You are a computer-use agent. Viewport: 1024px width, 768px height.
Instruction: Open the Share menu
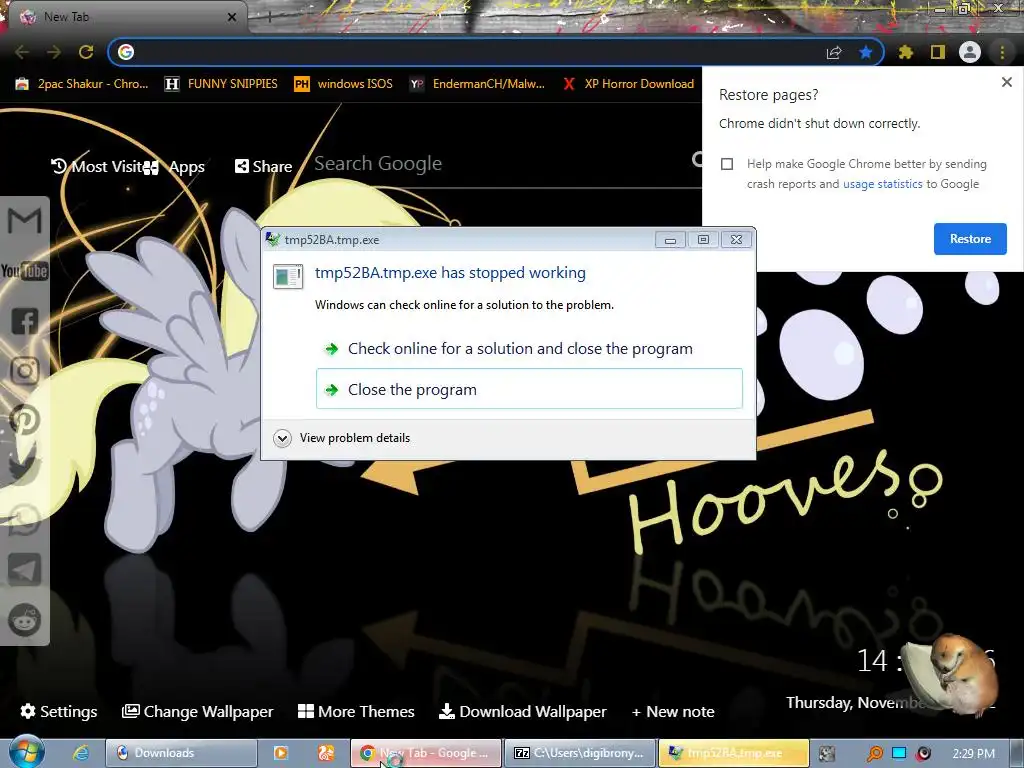(x=263, y=167)
